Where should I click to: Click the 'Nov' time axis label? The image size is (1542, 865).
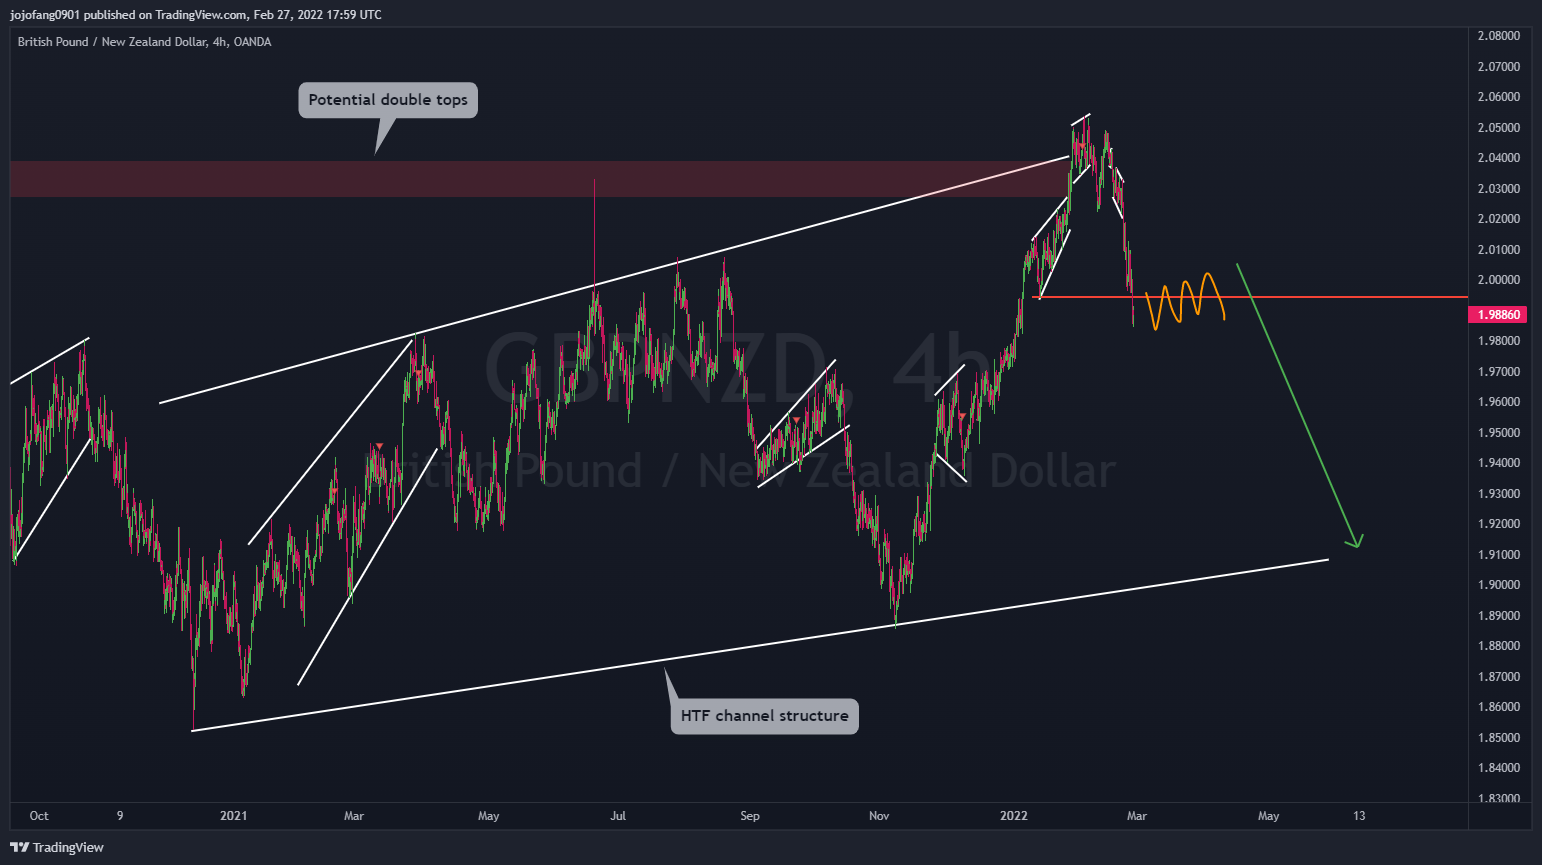coord(879,816)
